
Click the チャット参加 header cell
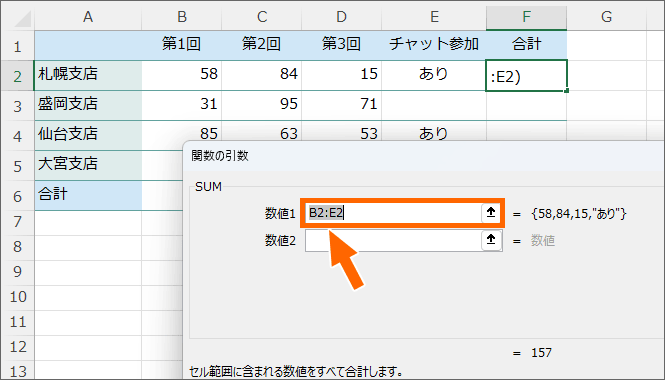tap(434, 45)
